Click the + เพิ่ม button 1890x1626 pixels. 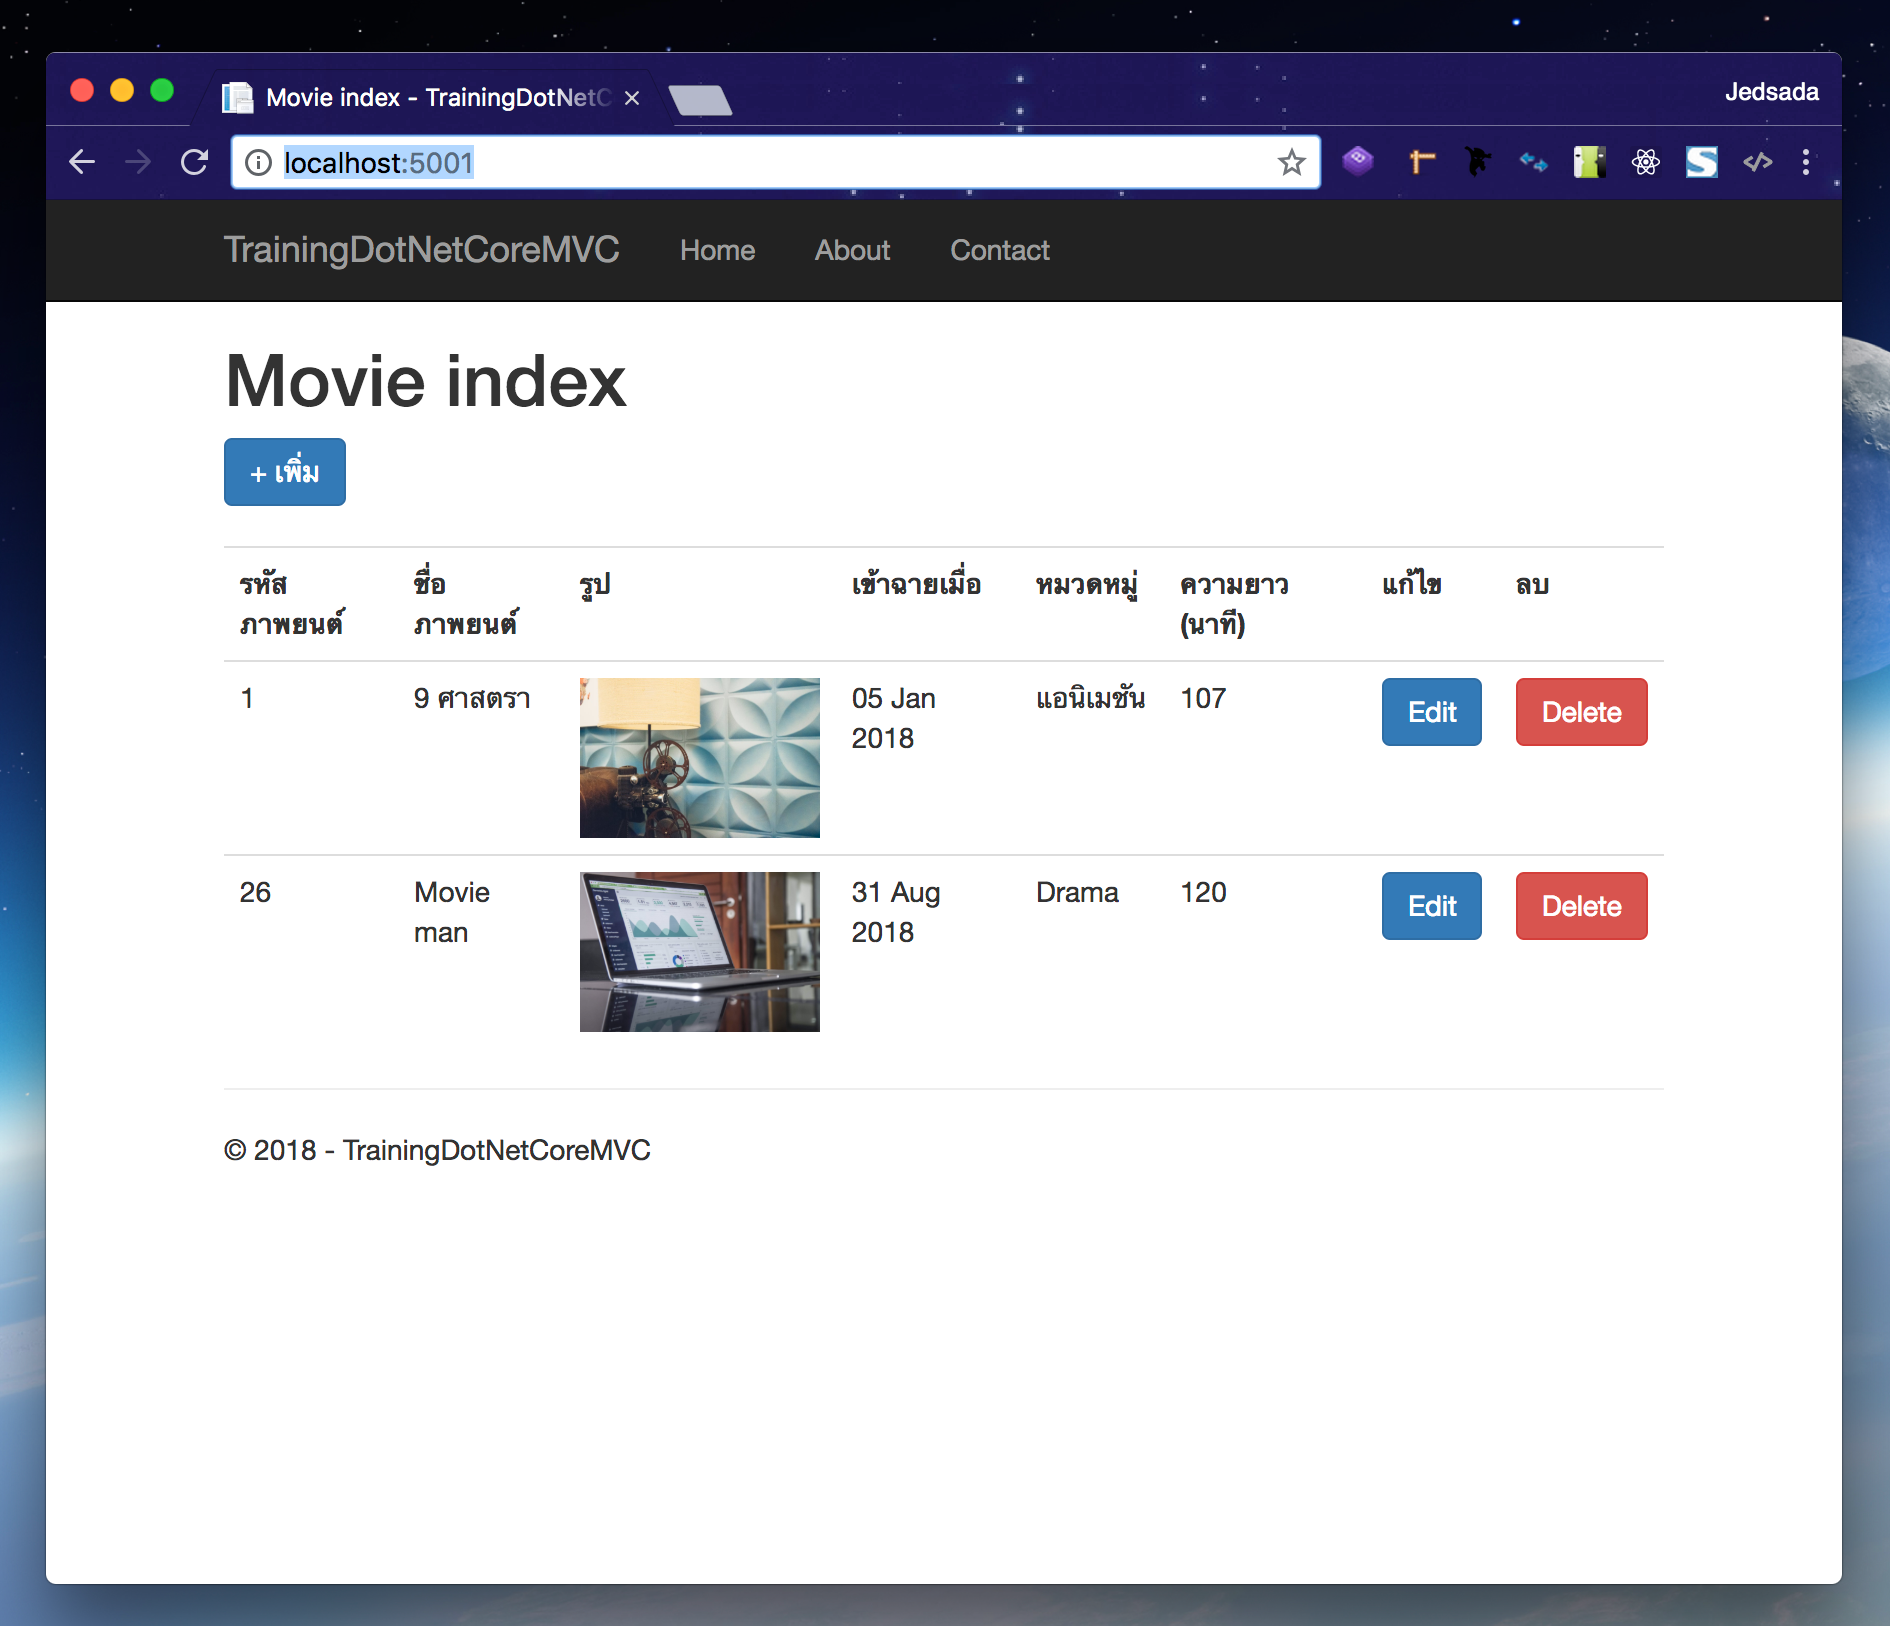(x=284, y=471)
